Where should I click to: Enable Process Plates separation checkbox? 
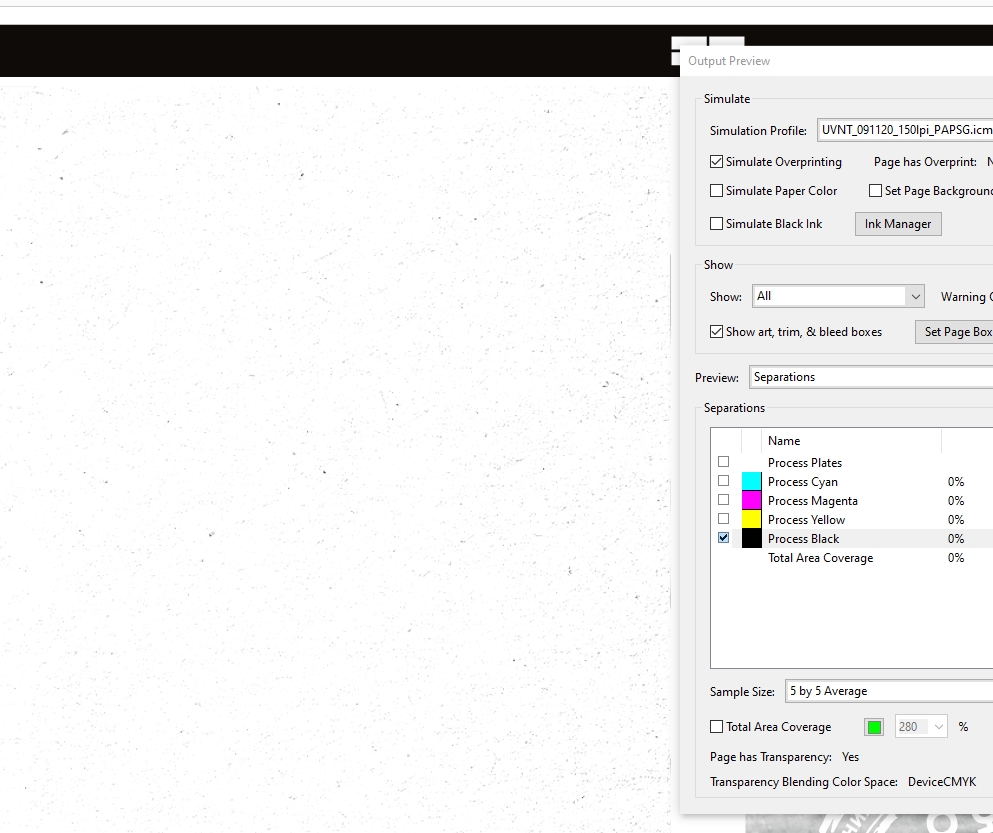click(x=723, y=462)
